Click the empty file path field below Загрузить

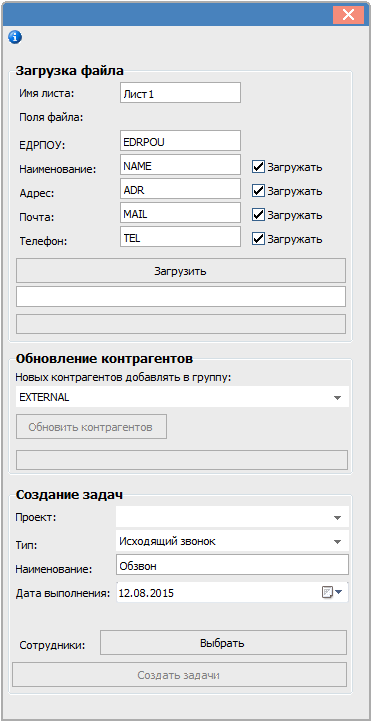tap(180, 297)
